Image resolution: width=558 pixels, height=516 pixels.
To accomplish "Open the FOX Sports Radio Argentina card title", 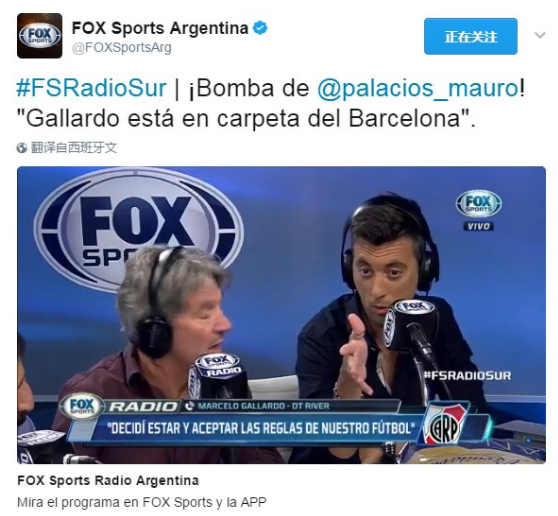I will coord(108,480).
